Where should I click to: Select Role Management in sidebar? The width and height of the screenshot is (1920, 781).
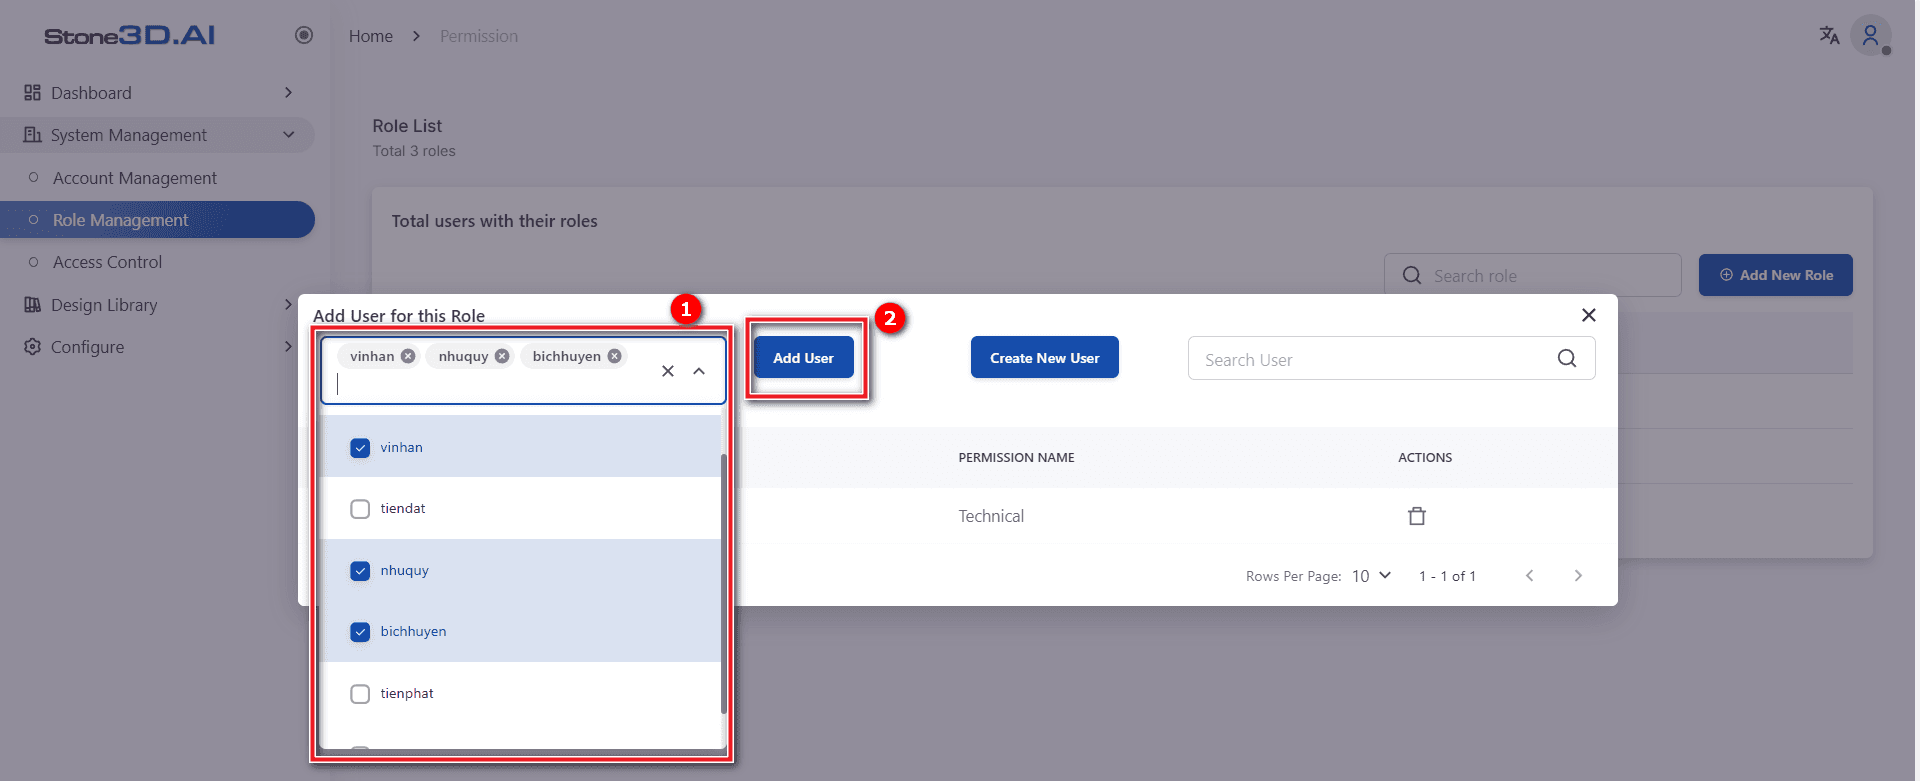pos(157,220)
